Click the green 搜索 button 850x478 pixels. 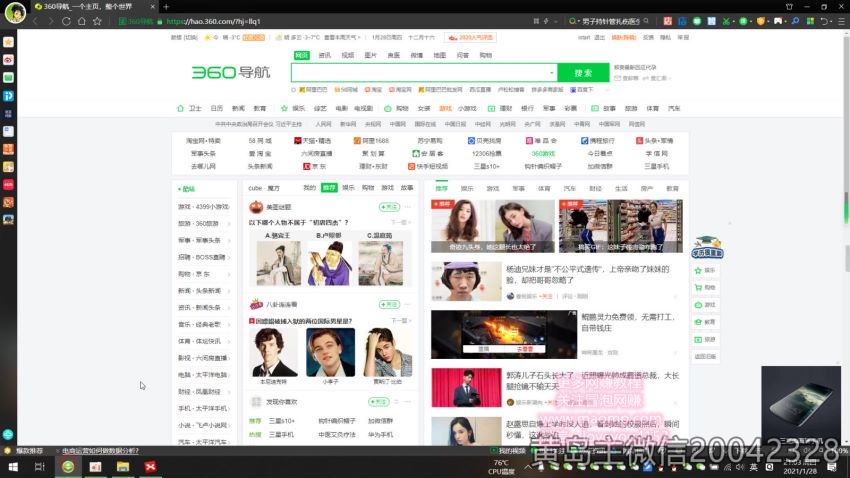[583, 73]
